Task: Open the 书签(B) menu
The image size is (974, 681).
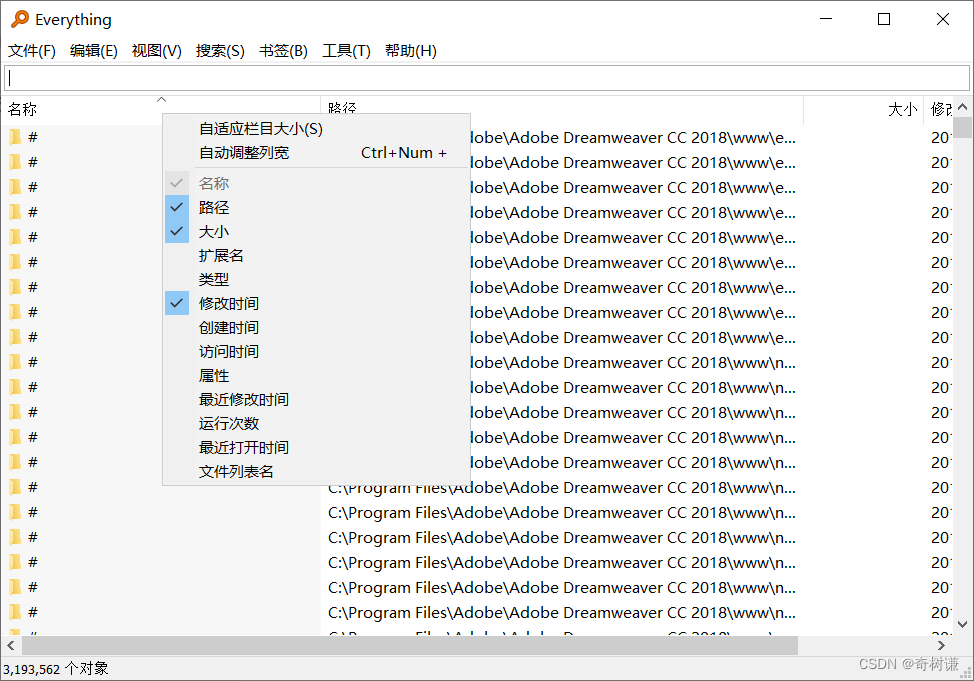Action: (283, 51)
